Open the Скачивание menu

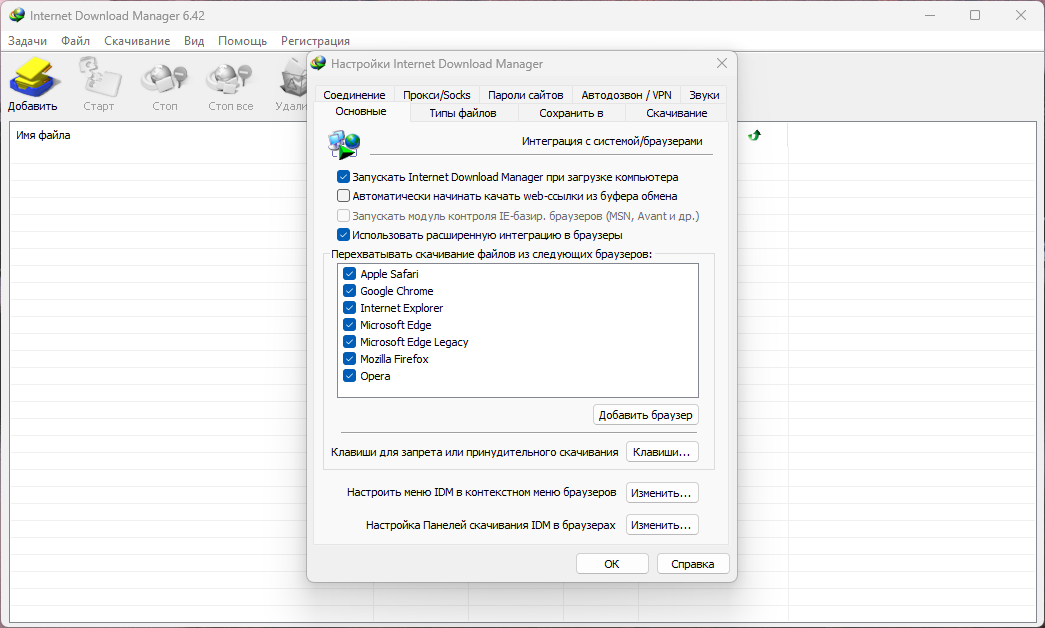click(137, 41)
